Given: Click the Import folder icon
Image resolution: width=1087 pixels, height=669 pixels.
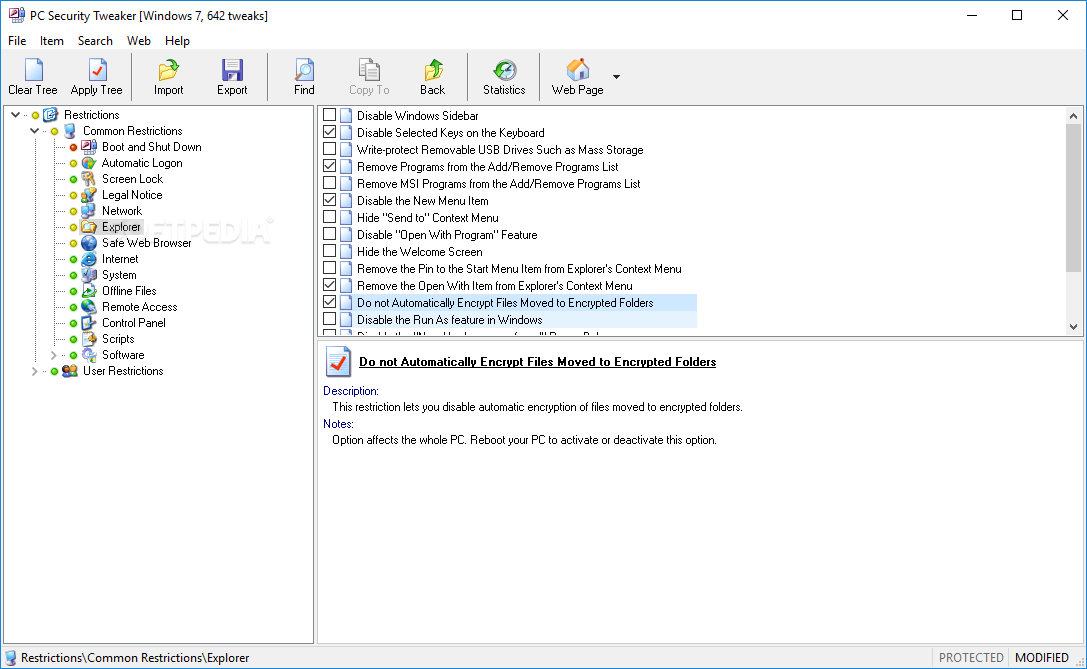Looking at the screenshot, I should (168, 70).
